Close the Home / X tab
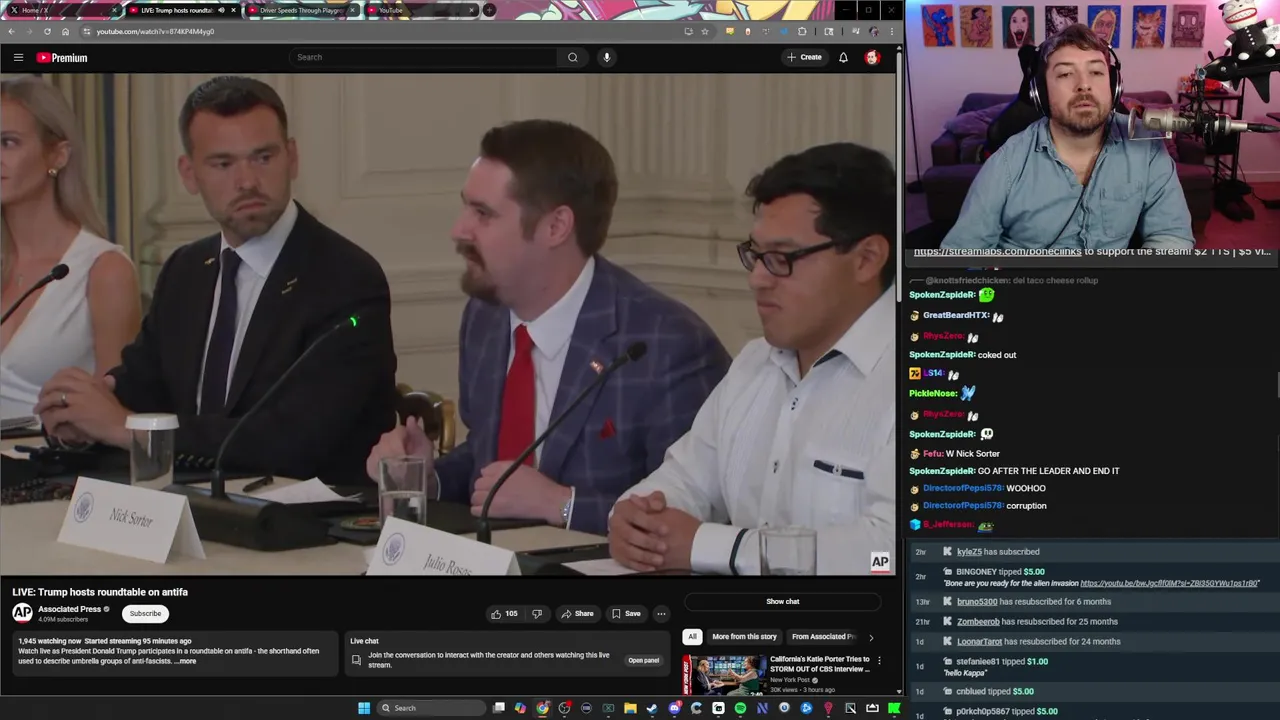This screenshot has width=1280, height=720. tap(114, 10)
